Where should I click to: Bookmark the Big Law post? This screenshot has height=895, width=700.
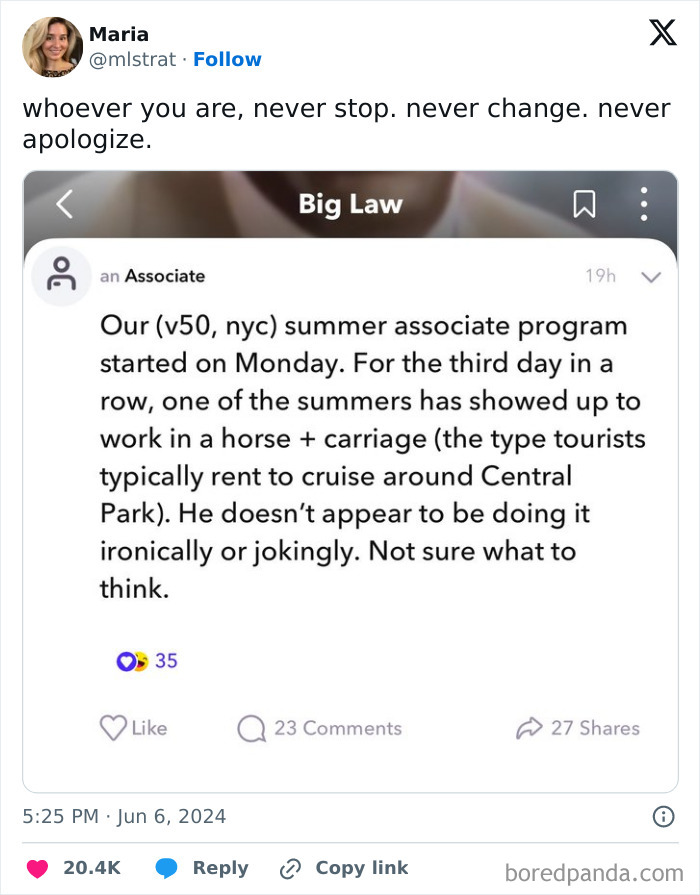pos(584,205)
